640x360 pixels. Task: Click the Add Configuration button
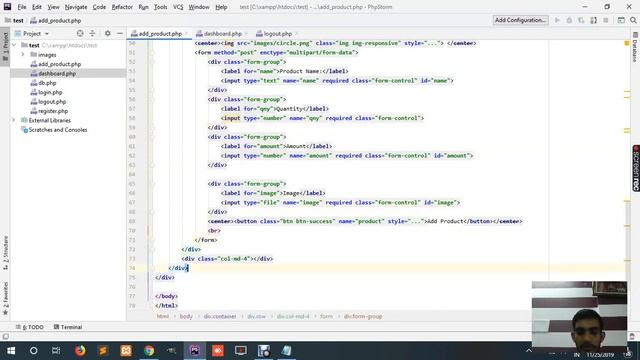(520, 20)
